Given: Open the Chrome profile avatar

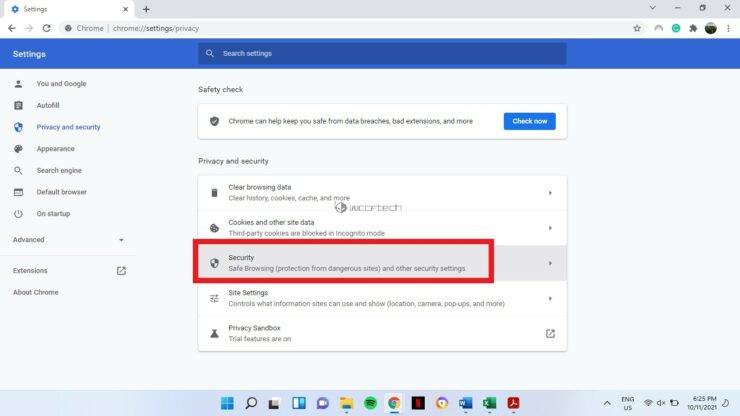Looking at the screenshot, I should [711, 28].
